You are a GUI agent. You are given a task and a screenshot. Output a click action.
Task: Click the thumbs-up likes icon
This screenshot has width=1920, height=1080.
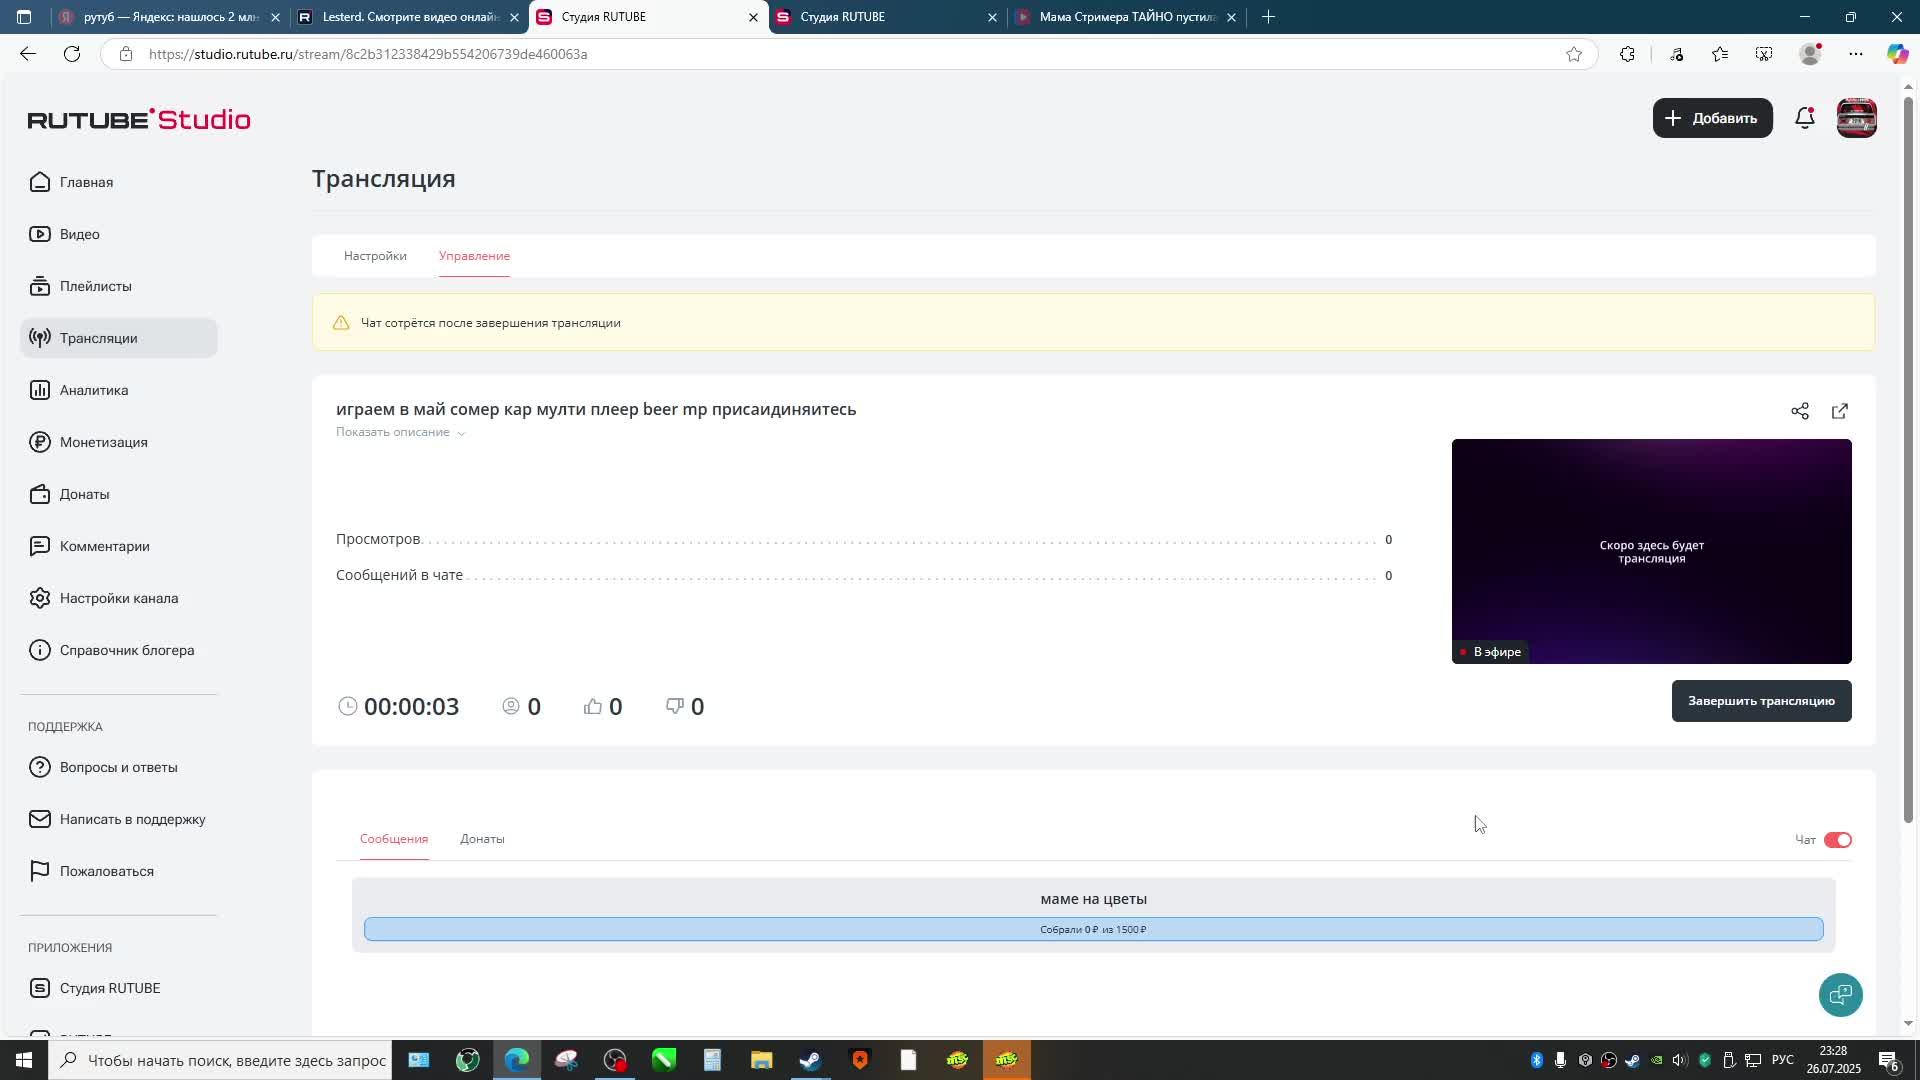593,707
